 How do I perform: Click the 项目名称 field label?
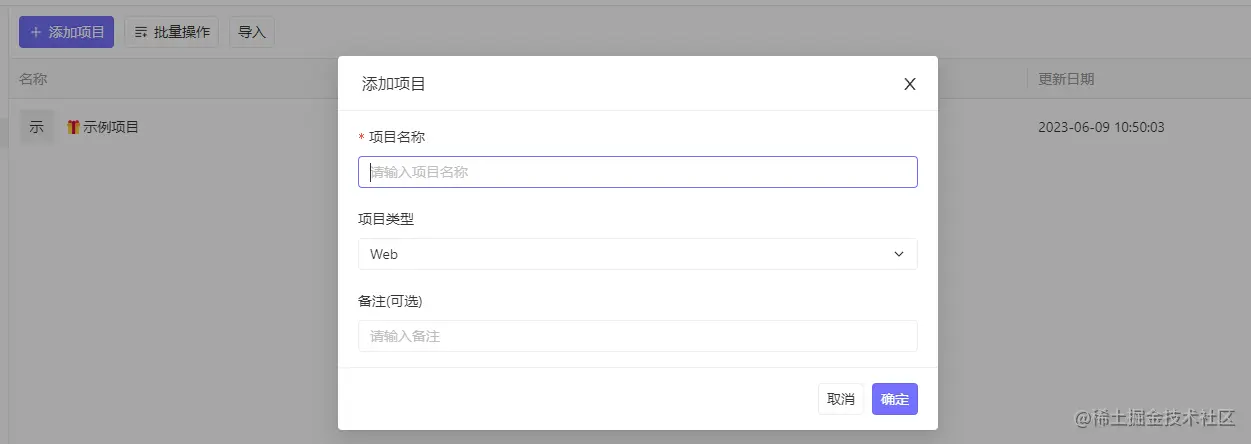pyautogui.click(x=398, y=137)
